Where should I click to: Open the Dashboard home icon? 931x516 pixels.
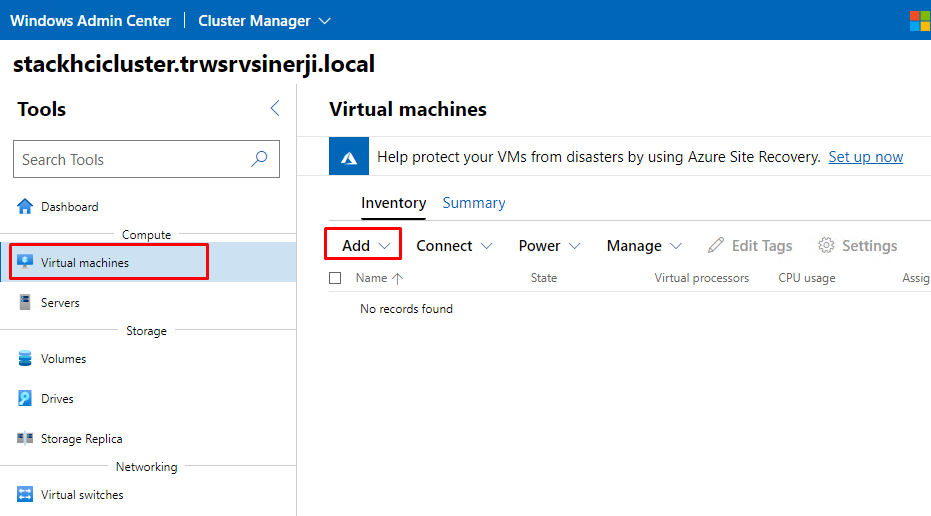pyautogui.click(x=25, y=207)
